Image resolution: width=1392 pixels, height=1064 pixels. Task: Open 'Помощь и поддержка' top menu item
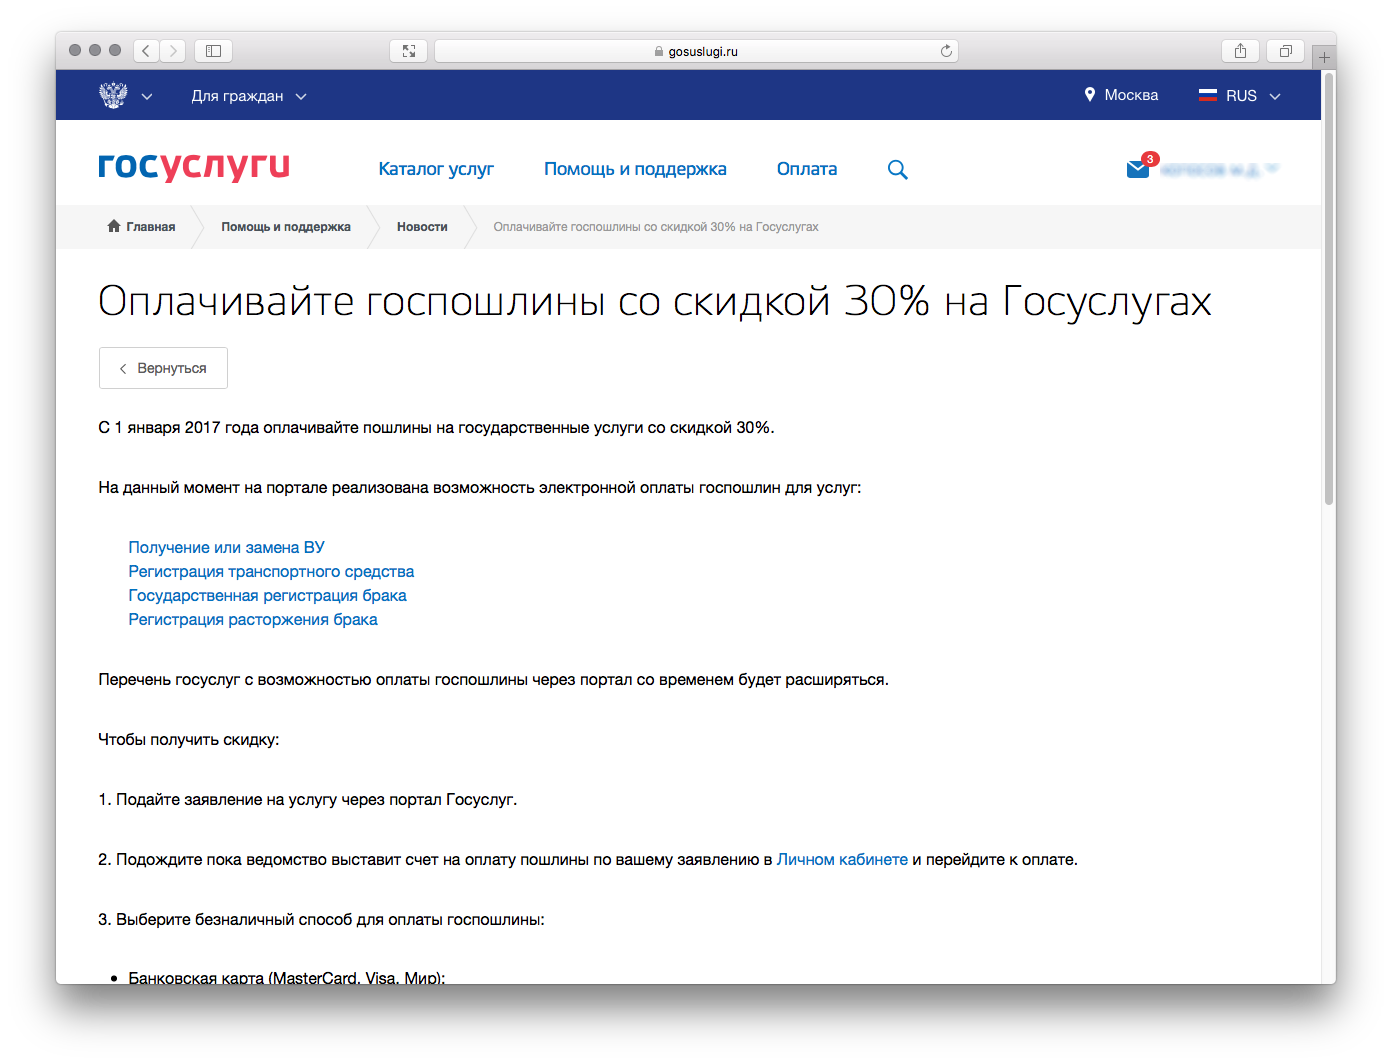click(x=635, y=169)
